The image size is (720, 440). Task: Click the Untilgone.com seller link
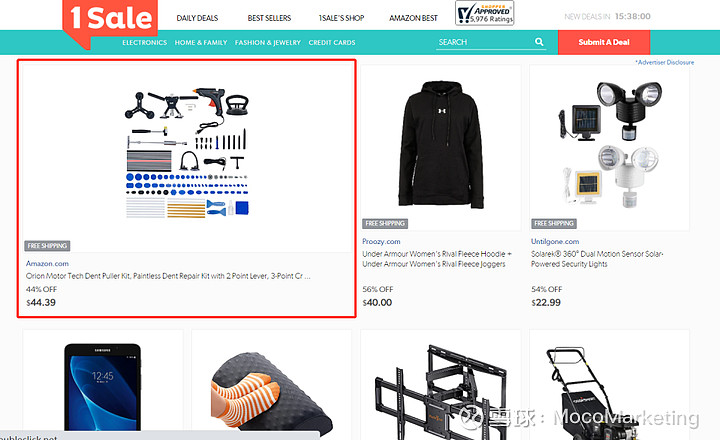coord(555,241)
